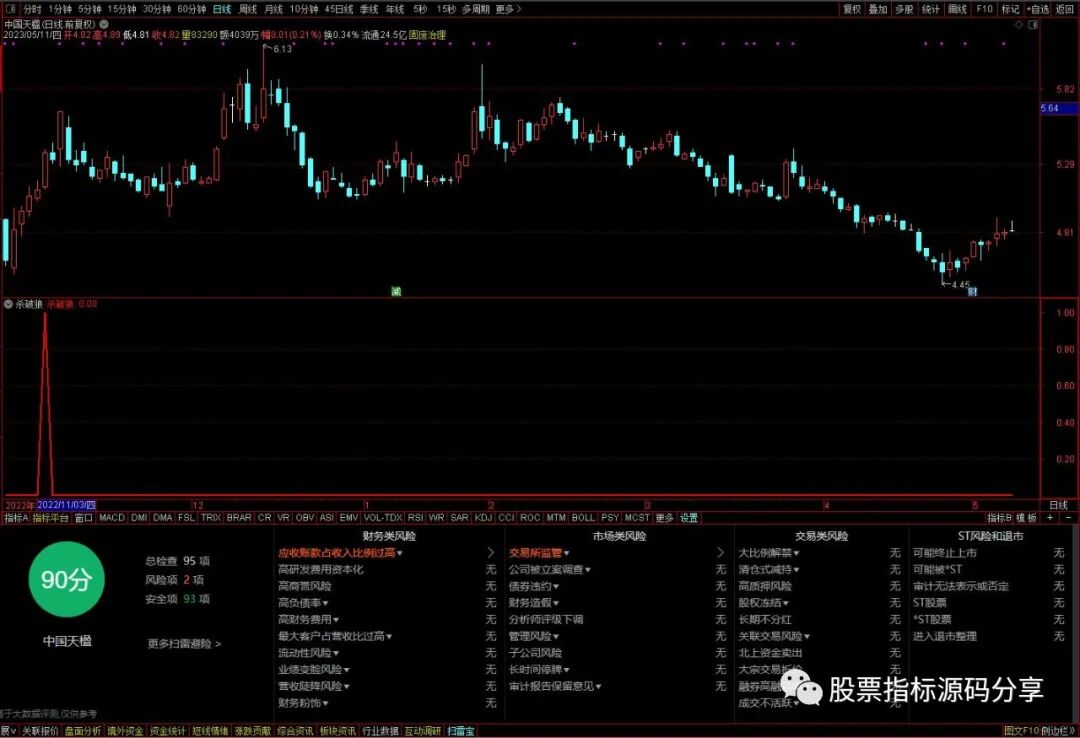The height and width of the screenshot is (738, 1080).
Task: Click the 多股 multi-stock button
Action: pyautogui.click(x=904, y=9)
